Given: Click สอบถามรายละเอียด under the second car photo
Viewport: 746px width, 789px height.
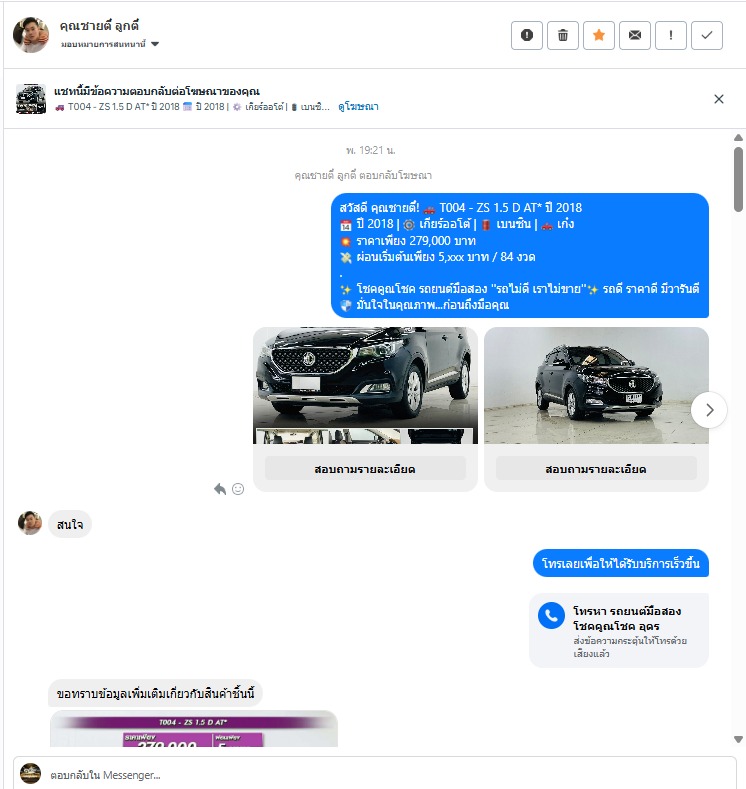Looking at the screenshot, I should pyautogui.click(x=596, y=469).
